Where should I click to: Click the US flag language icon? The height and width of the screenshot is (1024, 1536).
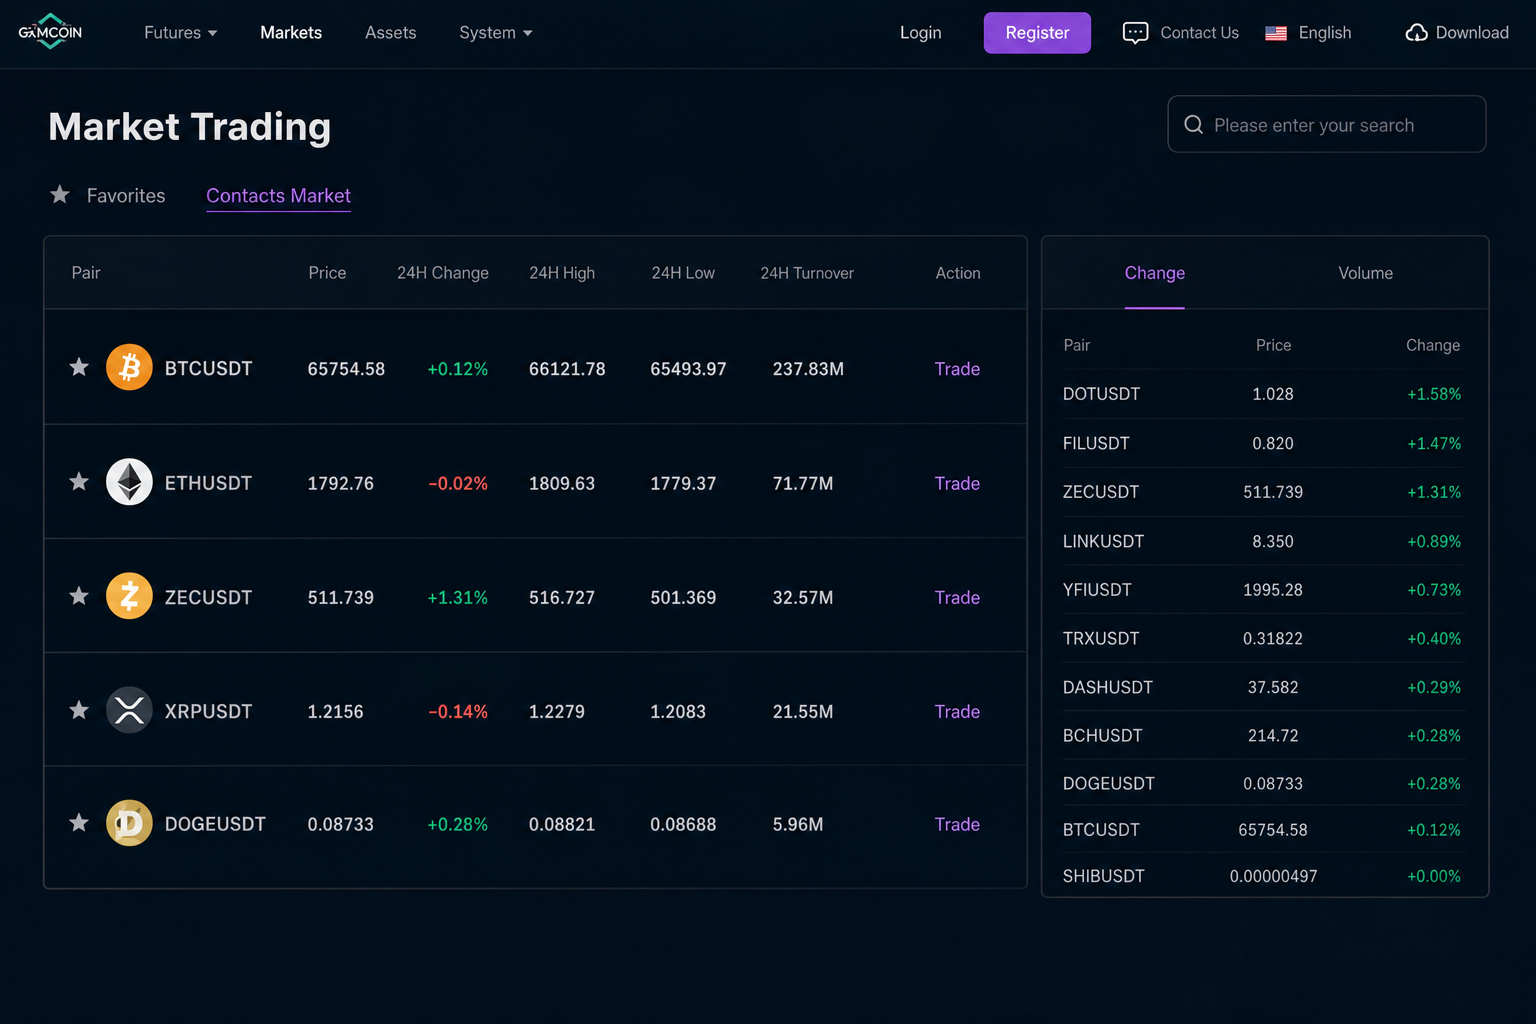click(x=1276, y=33)
